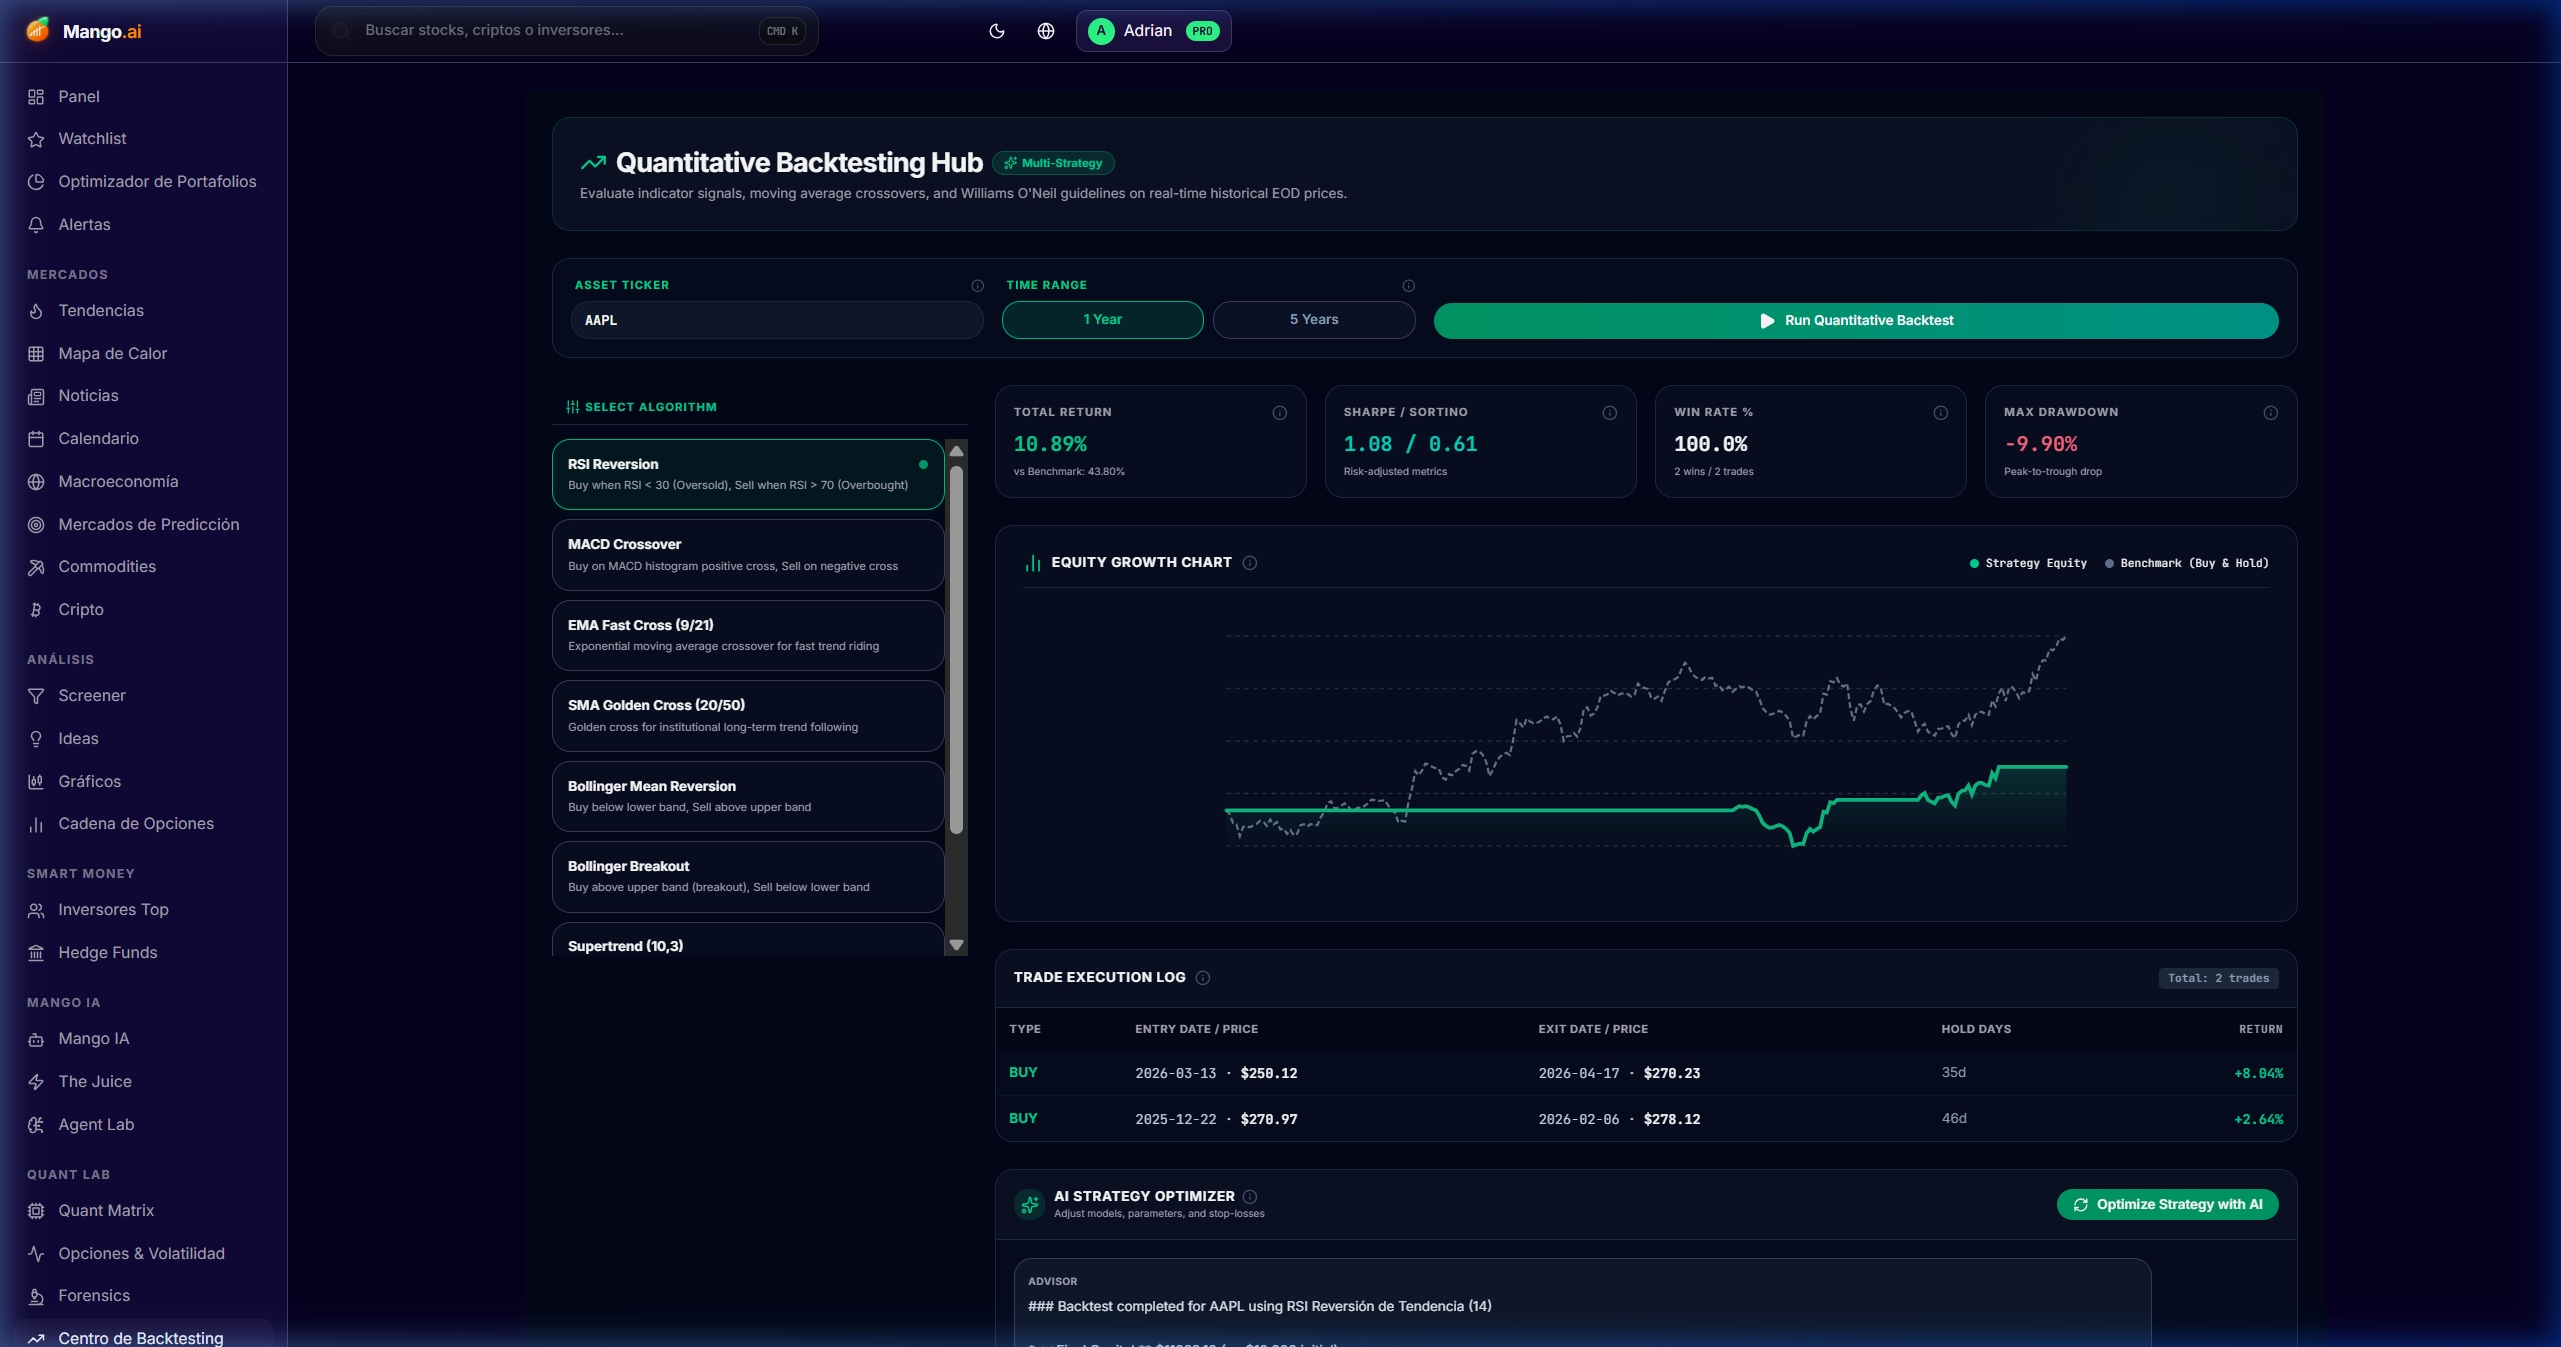
Task: Run Quantitative Backtest
Action: point(1856,320)
